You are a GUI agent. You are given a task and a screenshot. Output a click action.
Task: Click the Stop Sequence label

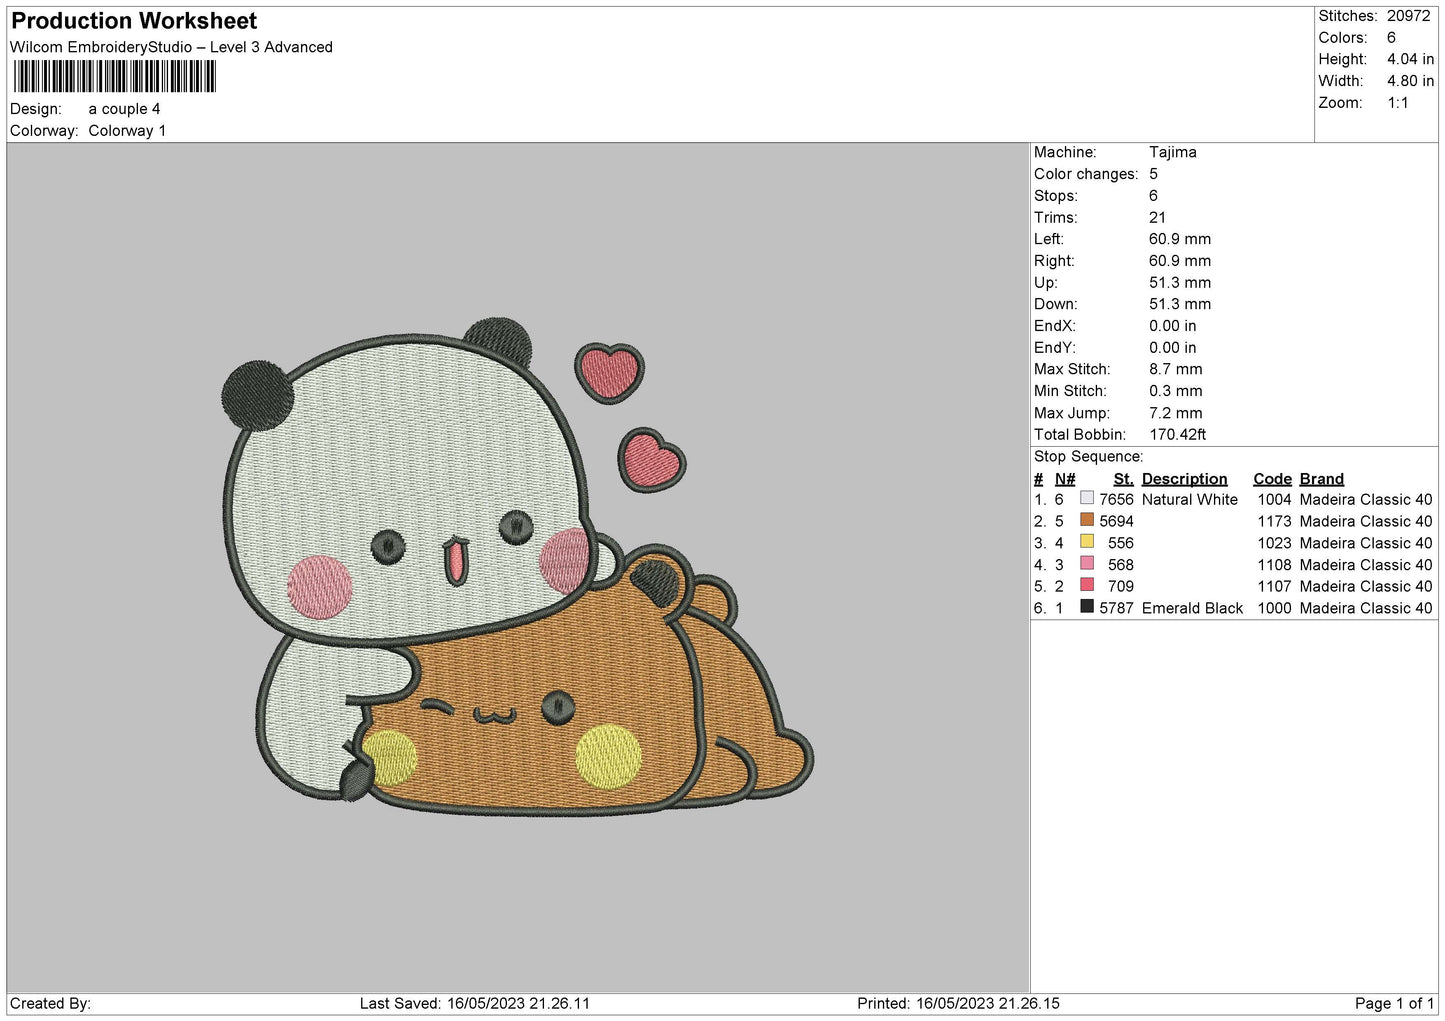click(1088, 457)
